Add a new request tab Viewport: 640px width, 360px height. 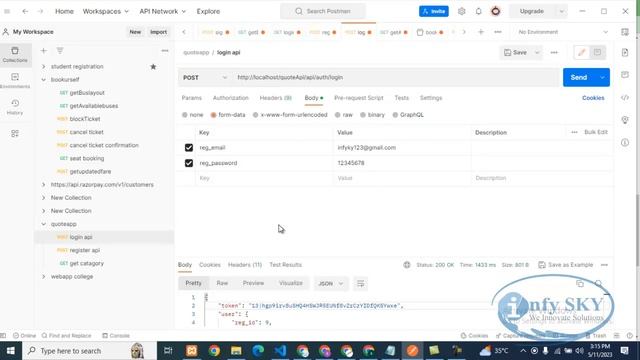(481, 32)
